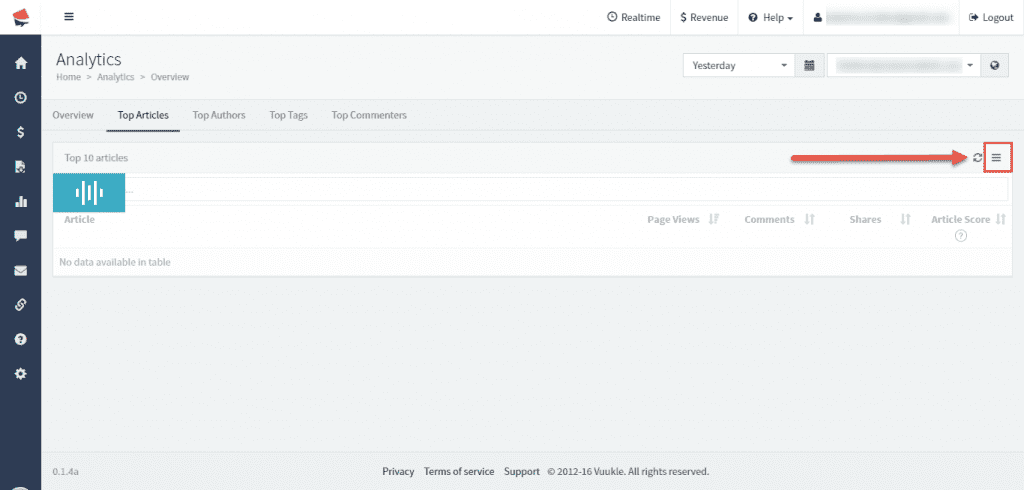Open the Help dropdown menu
This screenshot has height=490, width=1024.
(x=770, y=18)
